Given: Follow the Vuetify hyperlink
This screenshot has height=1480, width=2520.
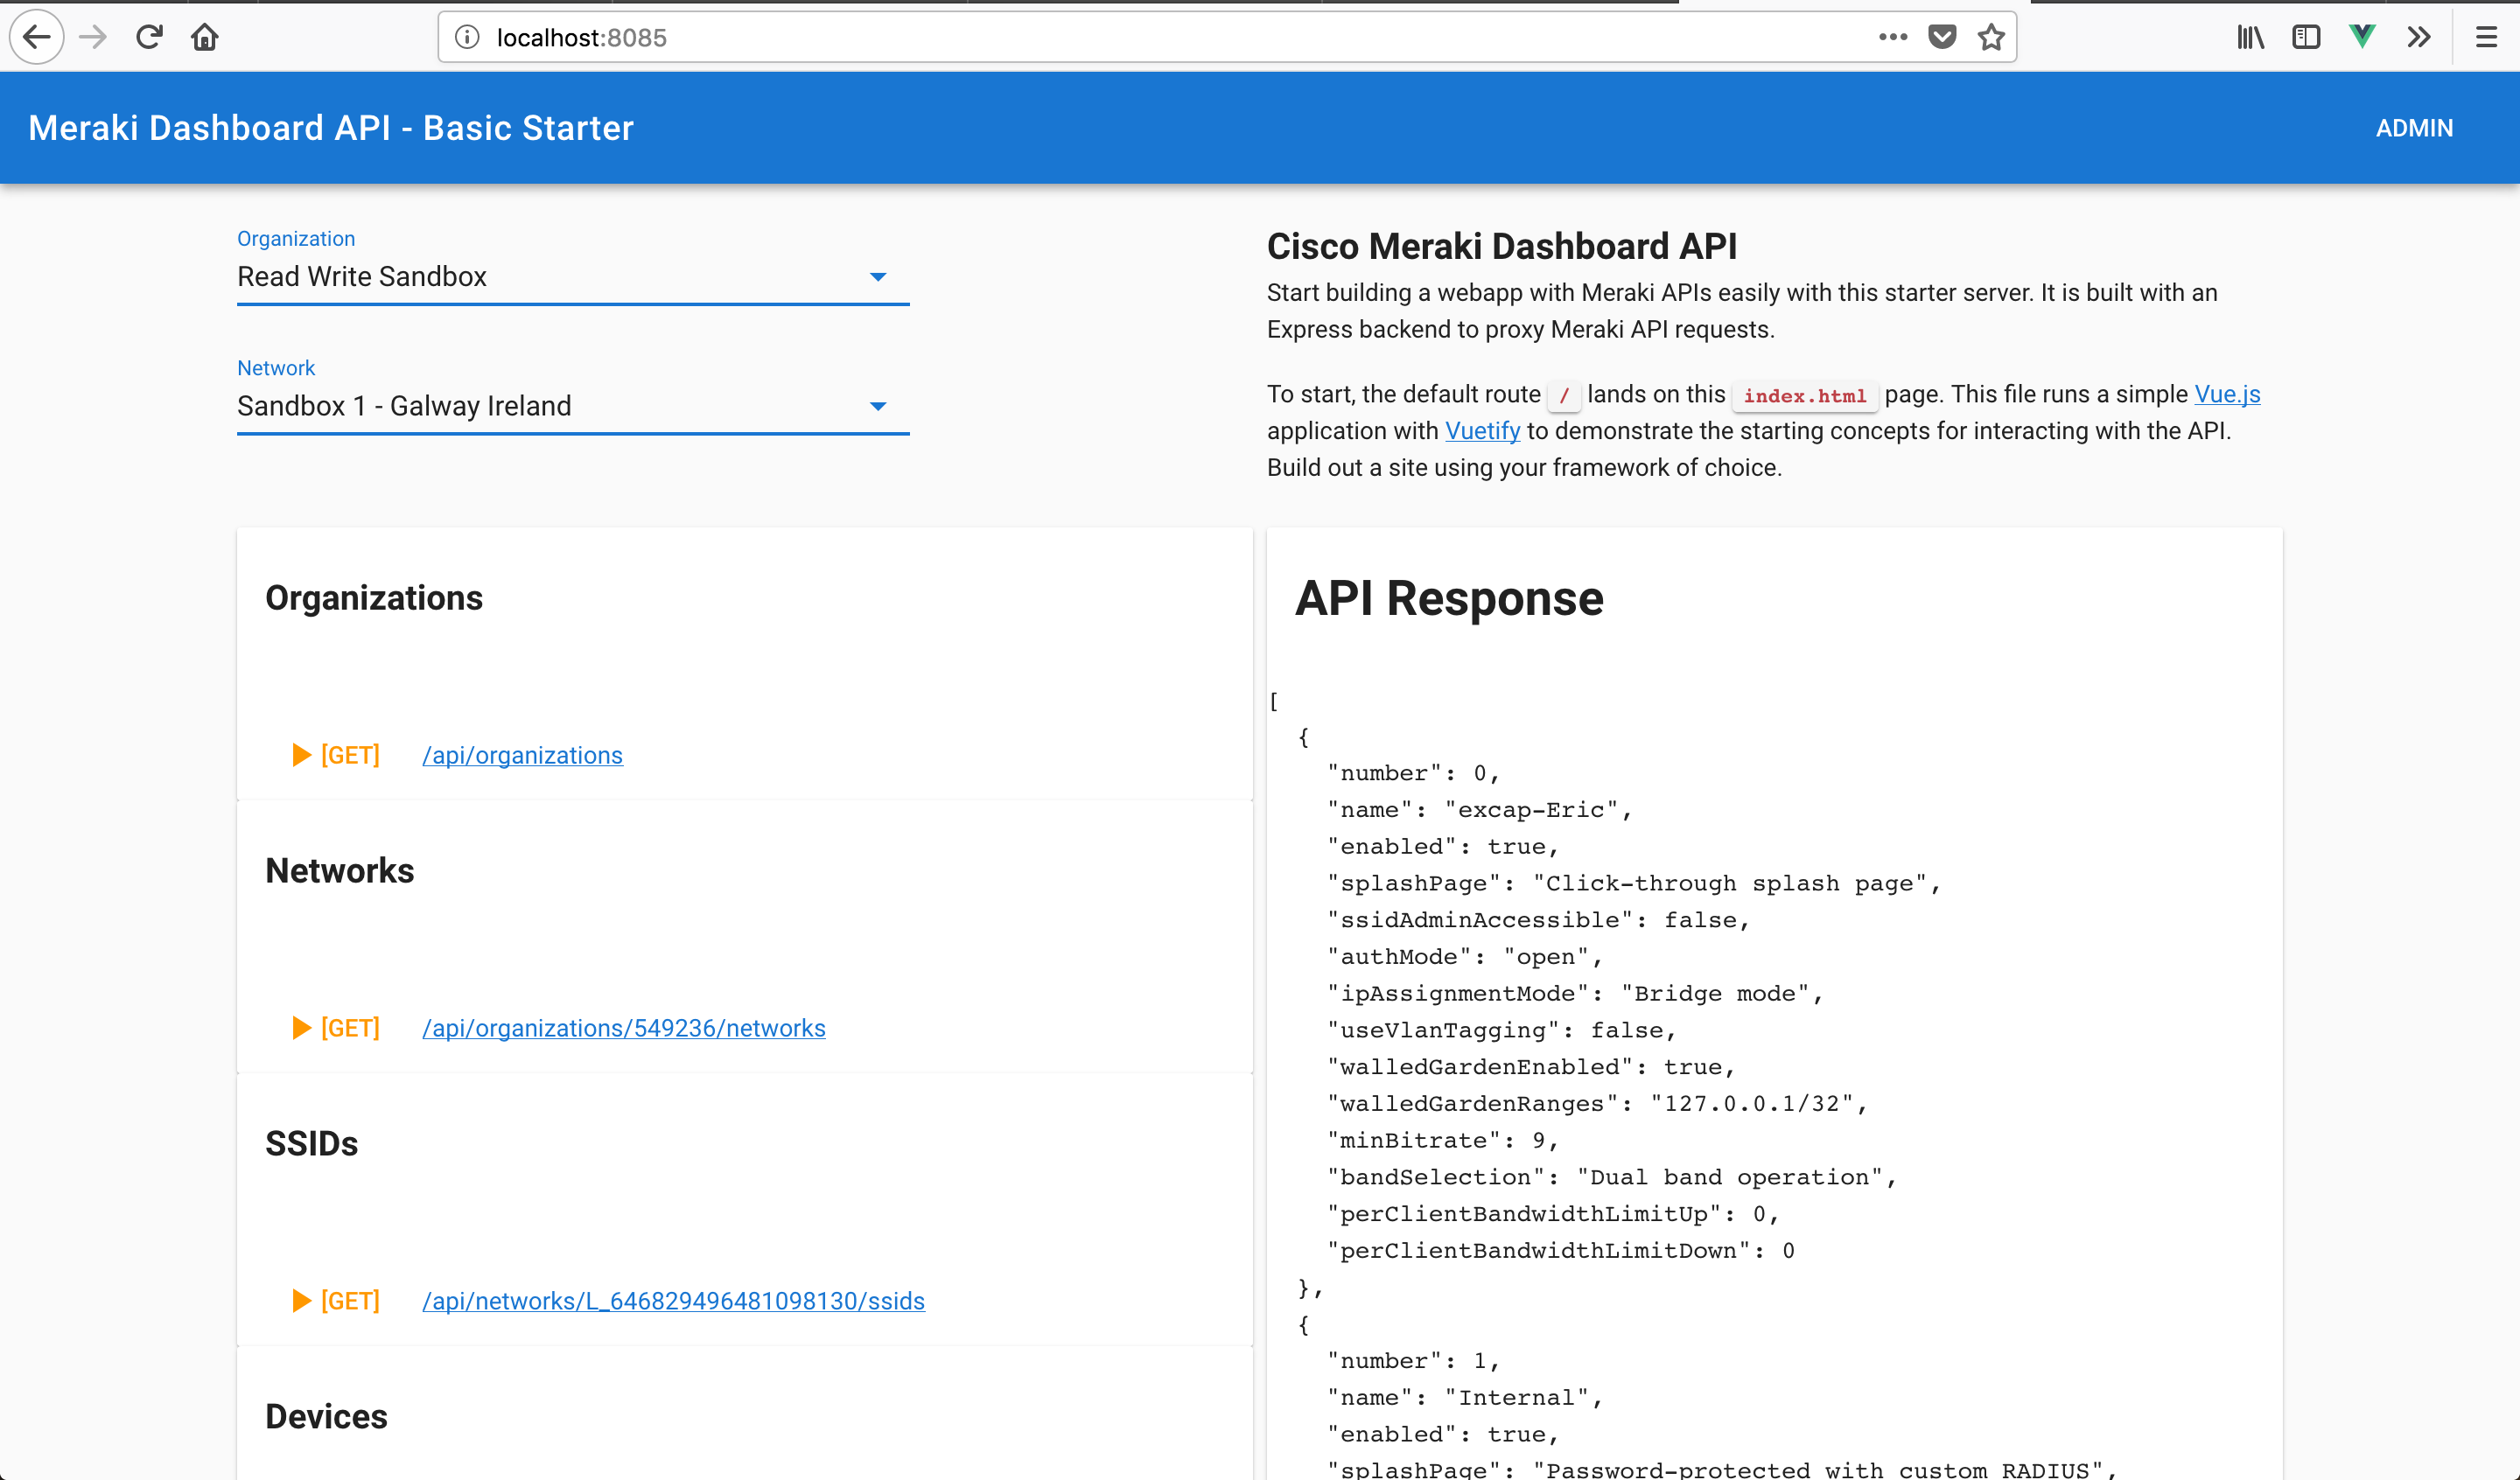Looking at the screenshot, I should pos(1482,431).
